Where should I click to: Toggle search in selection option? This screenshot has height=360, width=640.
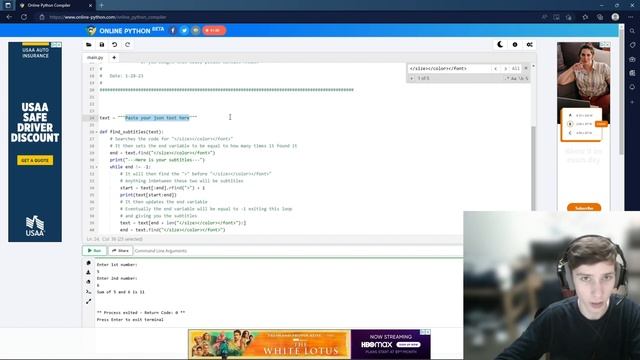527,78
